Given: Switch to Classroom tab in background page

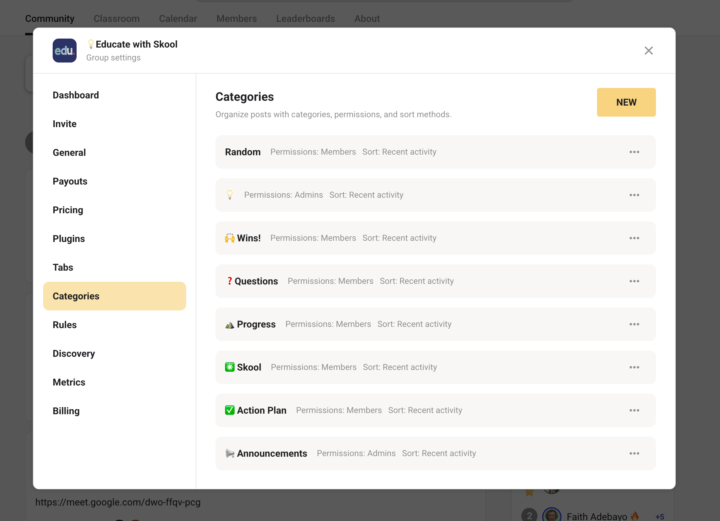Looking at the screenshot, I should click(x=117, y=19).
